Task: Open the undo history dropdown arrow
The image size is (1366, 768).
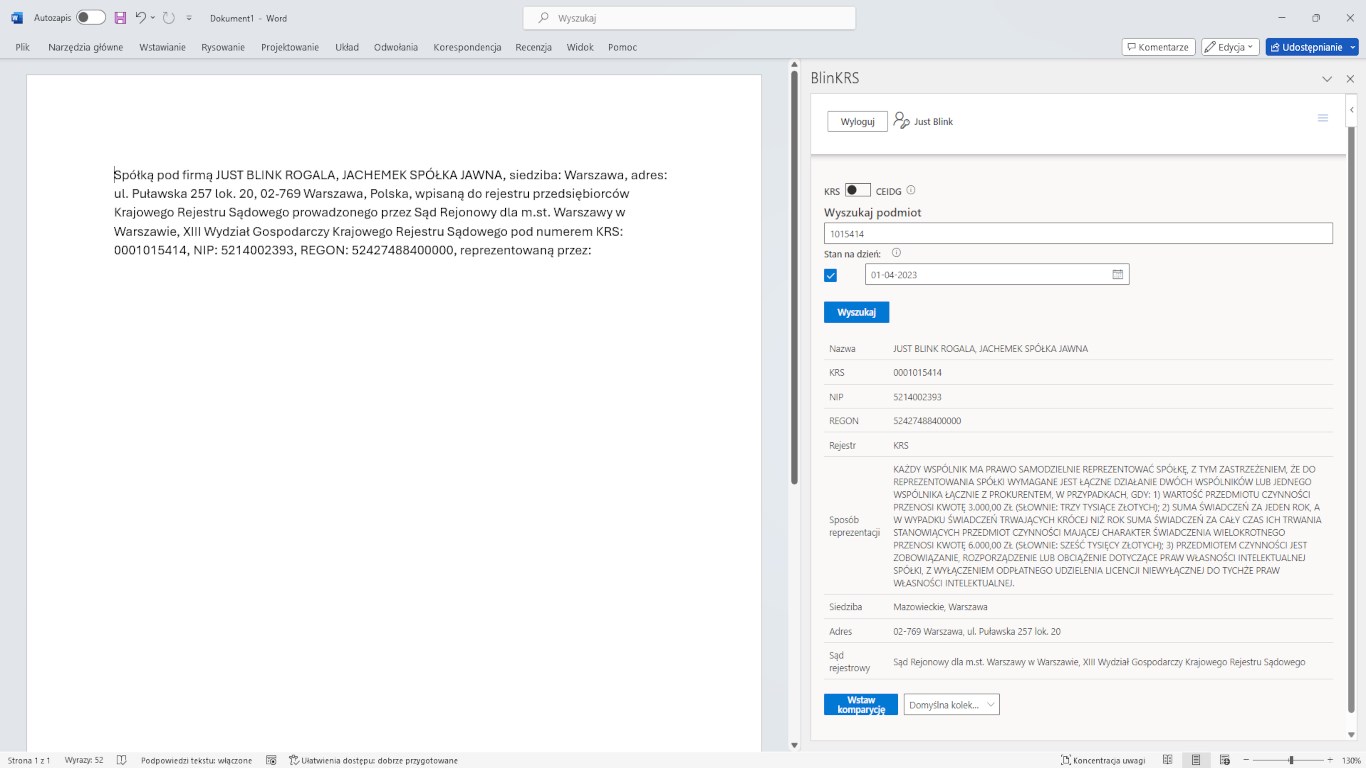Action: coord(153,18)
